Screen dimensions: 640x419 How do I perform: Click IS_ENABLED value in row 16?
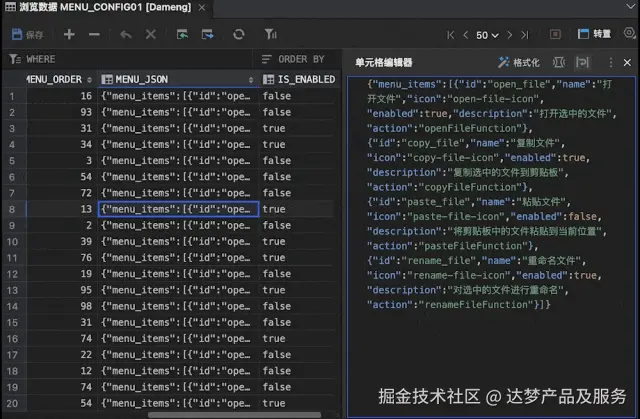[274, 338]
